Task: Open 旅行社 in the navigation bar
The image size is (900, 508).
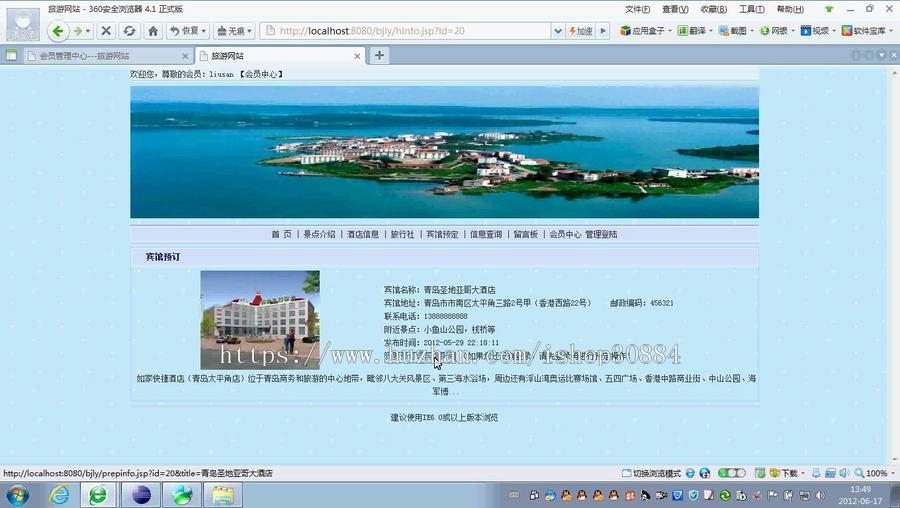Action: tap(402, 234)
